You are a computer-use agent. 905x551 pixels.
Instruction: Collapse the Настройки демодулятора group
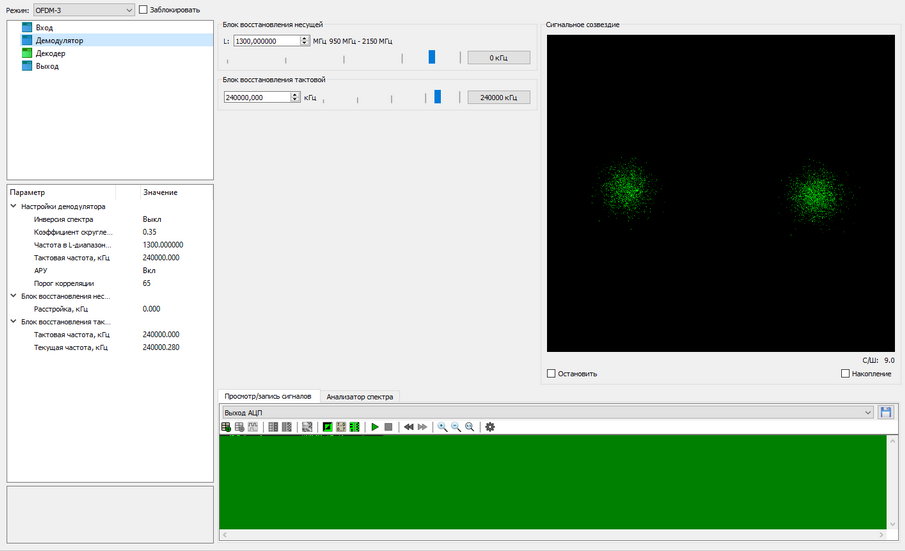tap(13, 207)
